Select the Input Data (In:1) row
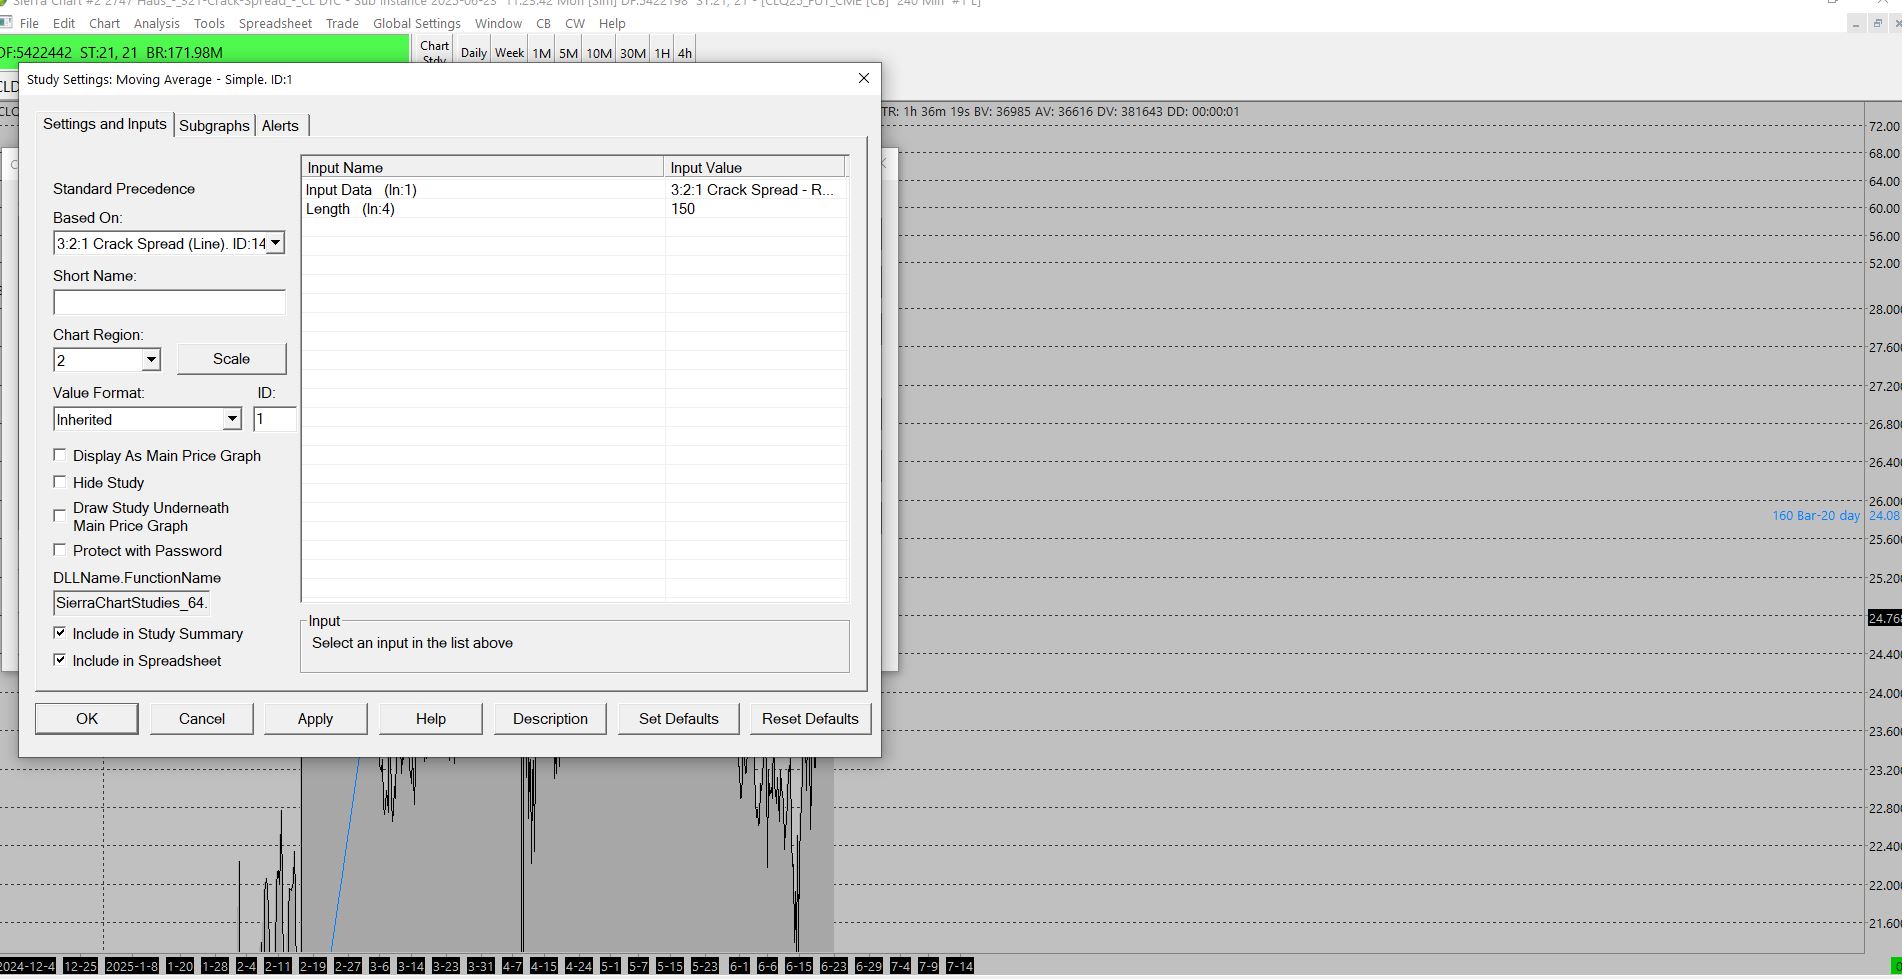 point(575,190)
